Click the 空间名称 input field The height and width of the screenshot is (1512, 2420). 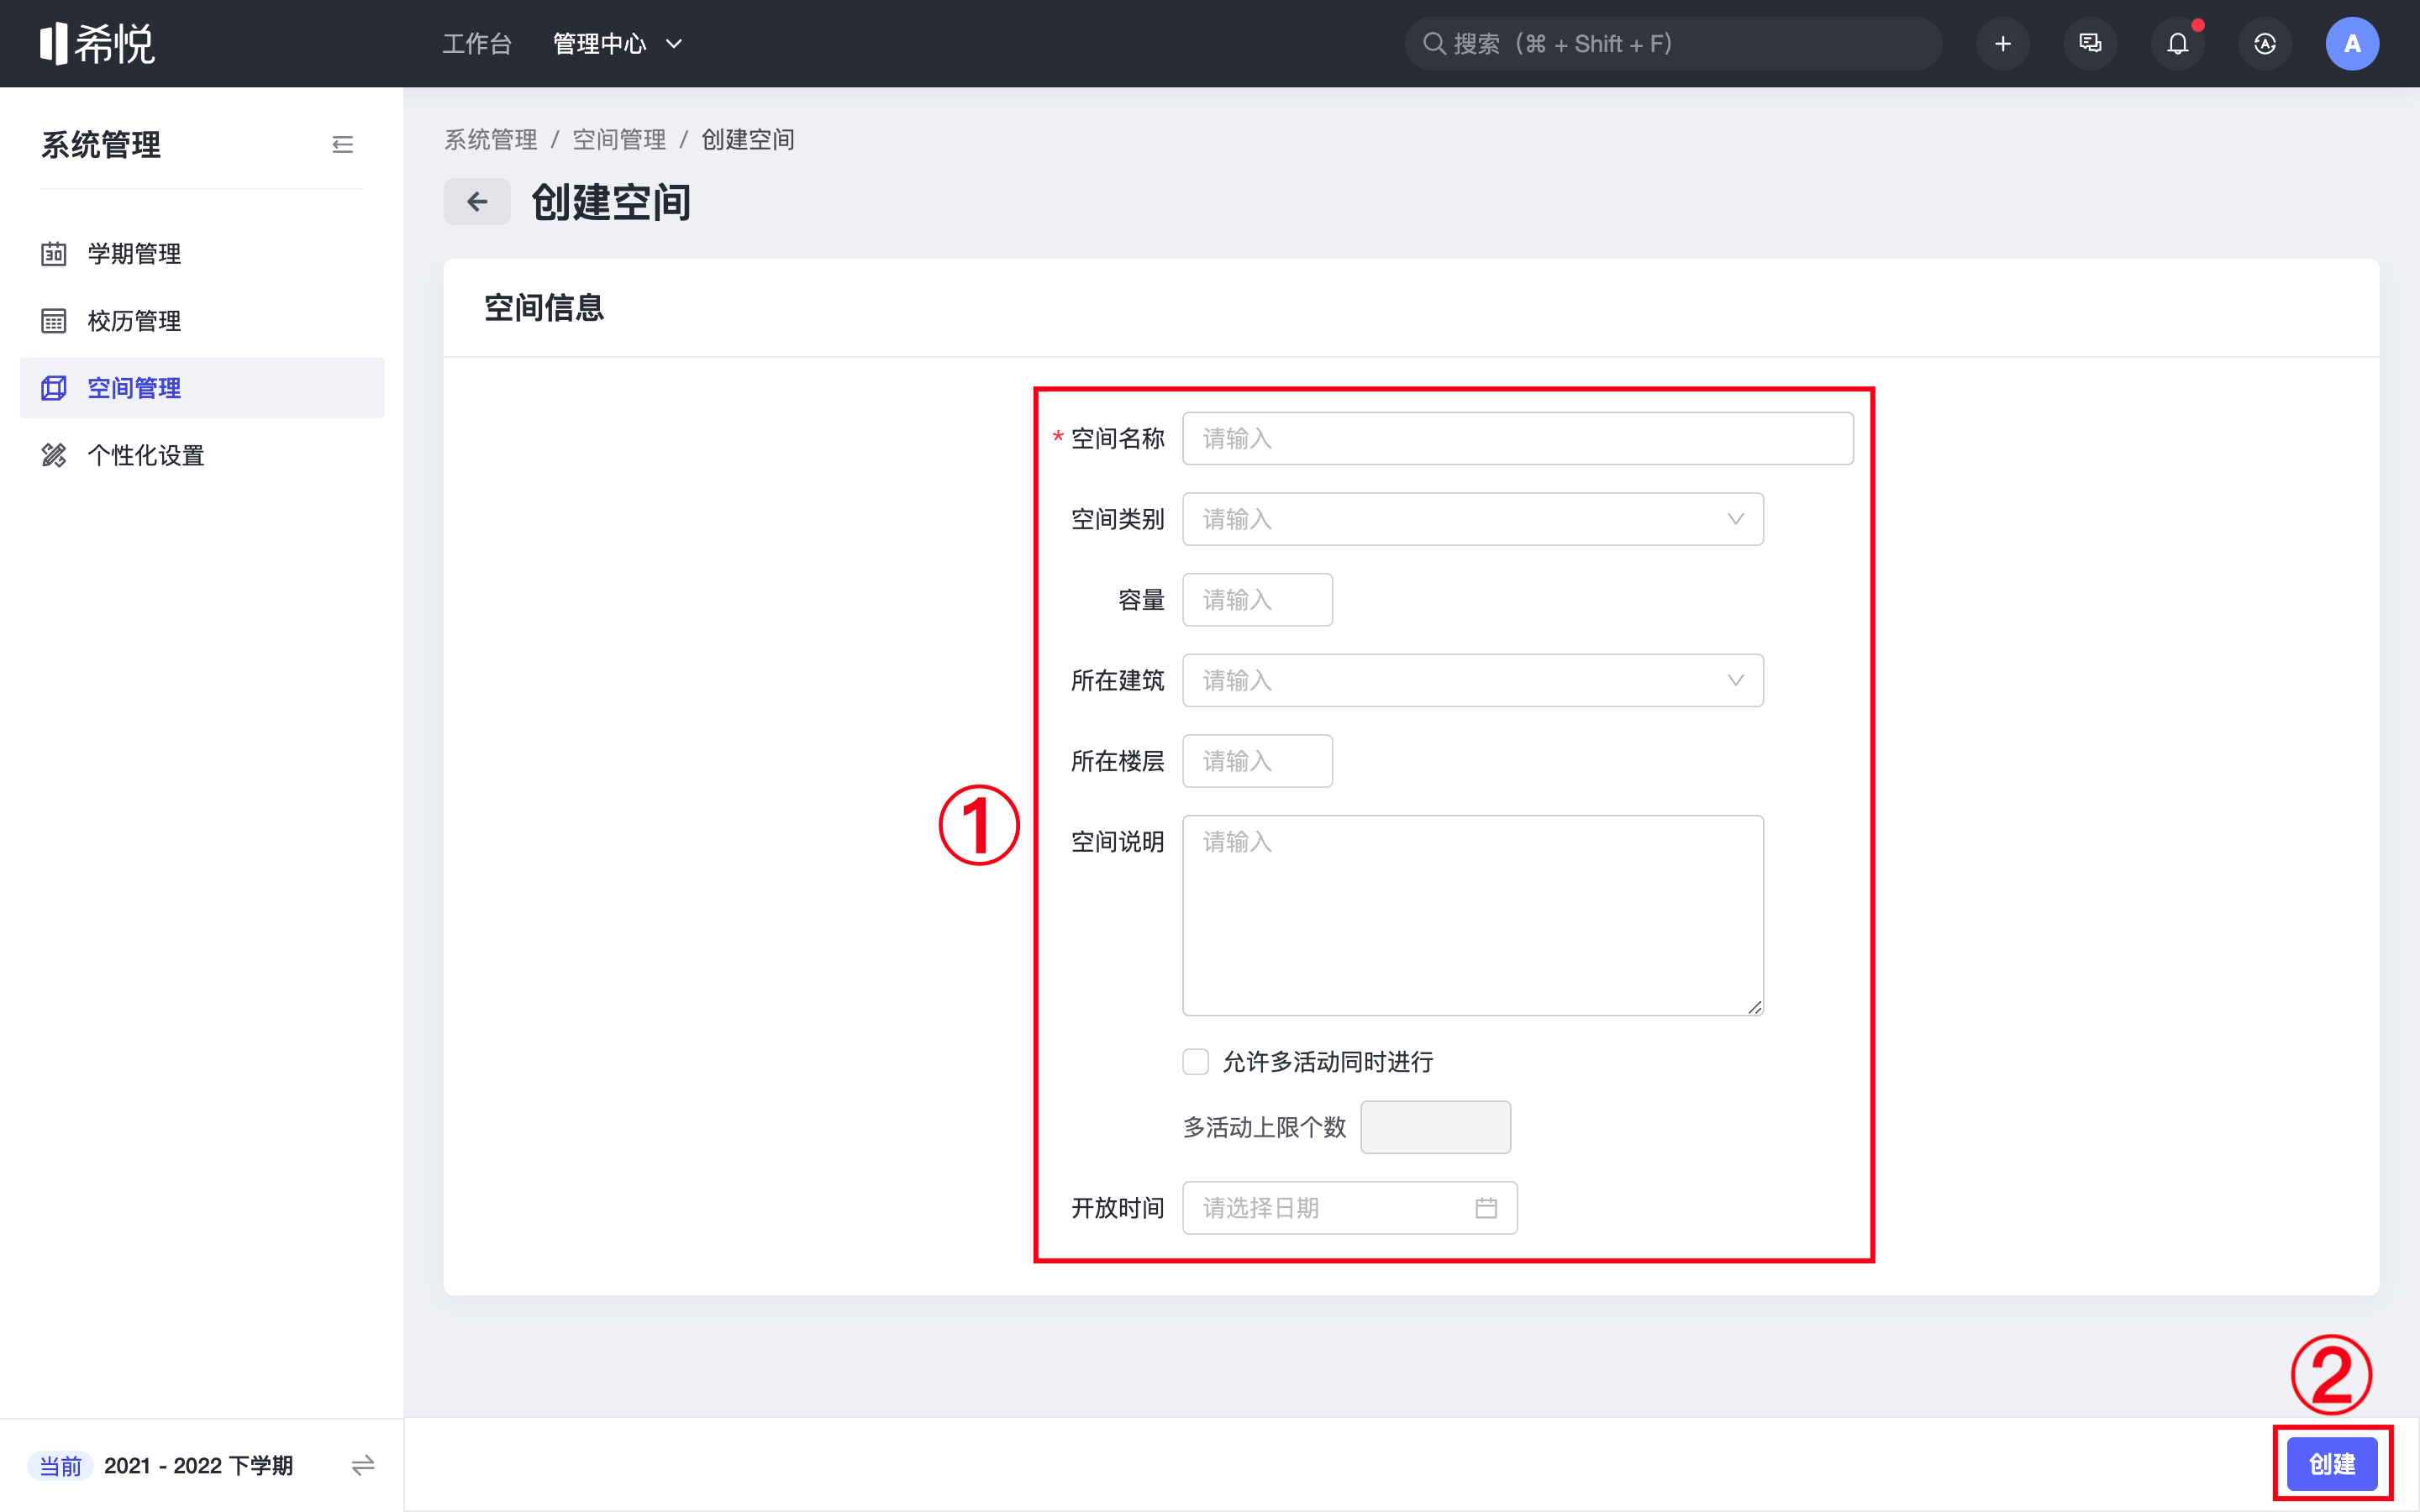1517,438
